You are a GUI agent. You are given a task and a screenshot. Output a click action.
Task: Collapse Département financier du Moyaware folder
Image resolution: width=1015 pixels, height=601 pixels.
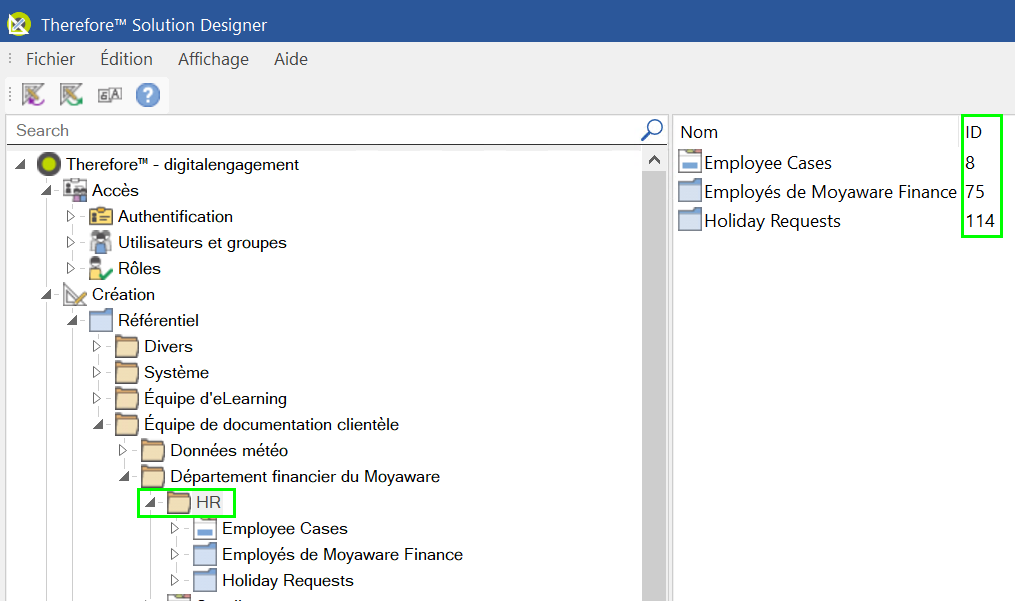click(x=124, y=477)
